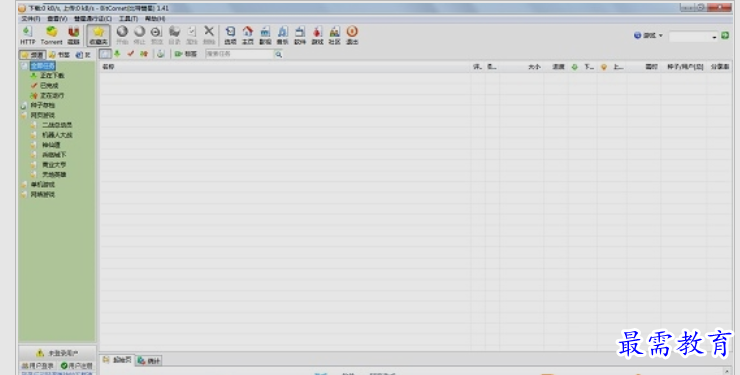Open the 游戏 search category dropdown
This screenshot has height=375, width=740.
[648, 35]
